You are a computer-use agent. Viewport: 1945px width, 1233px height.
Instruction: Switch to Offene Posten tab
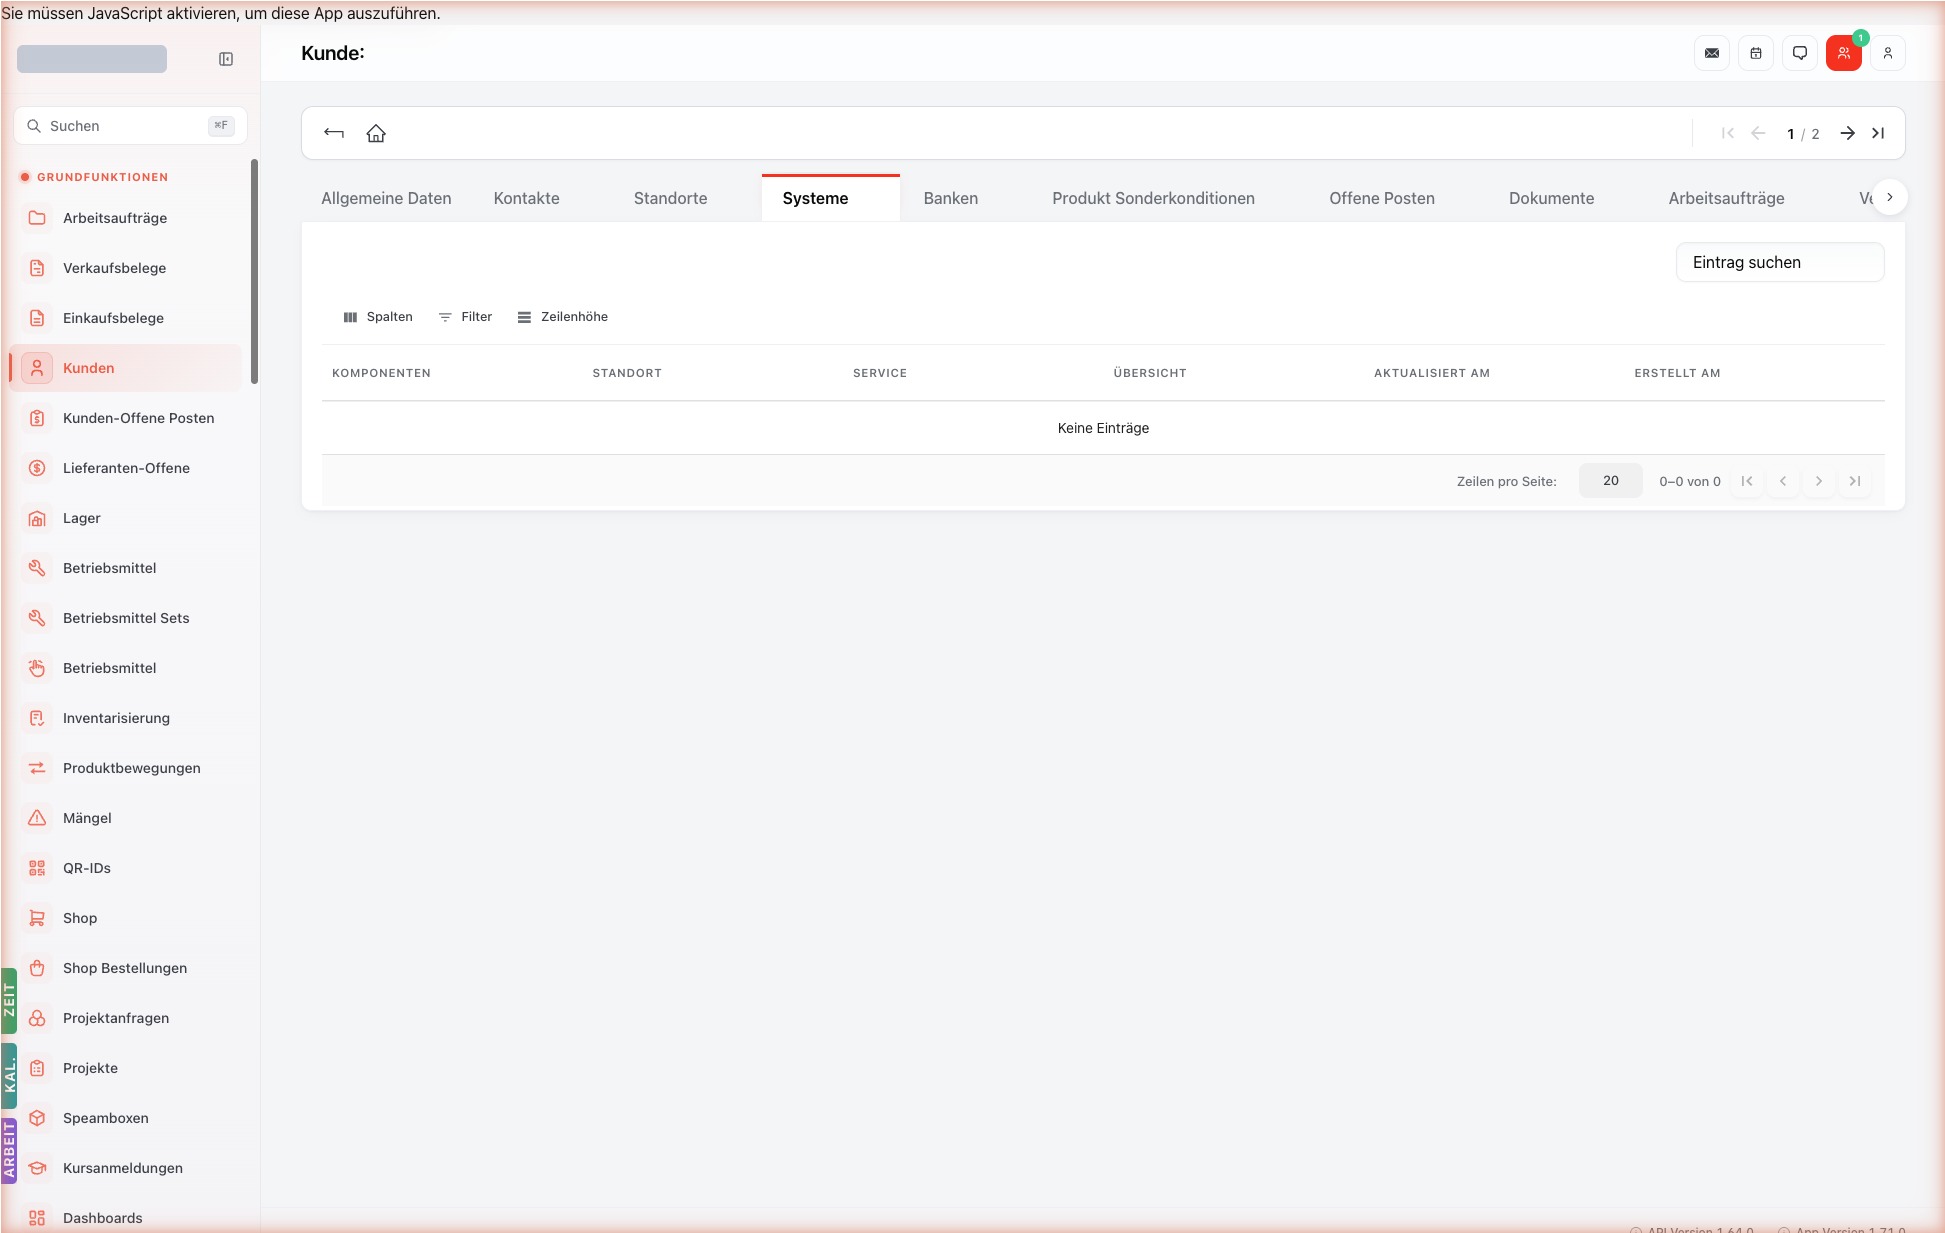(x=1381, y=198)
